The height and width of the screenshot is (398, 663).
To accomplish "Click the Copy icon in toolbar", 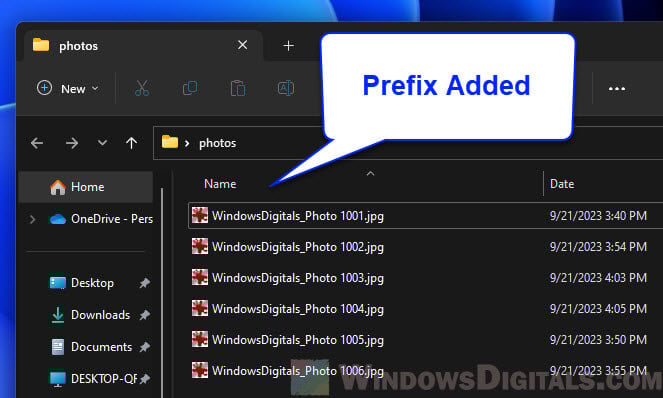I will coord(190,88).
